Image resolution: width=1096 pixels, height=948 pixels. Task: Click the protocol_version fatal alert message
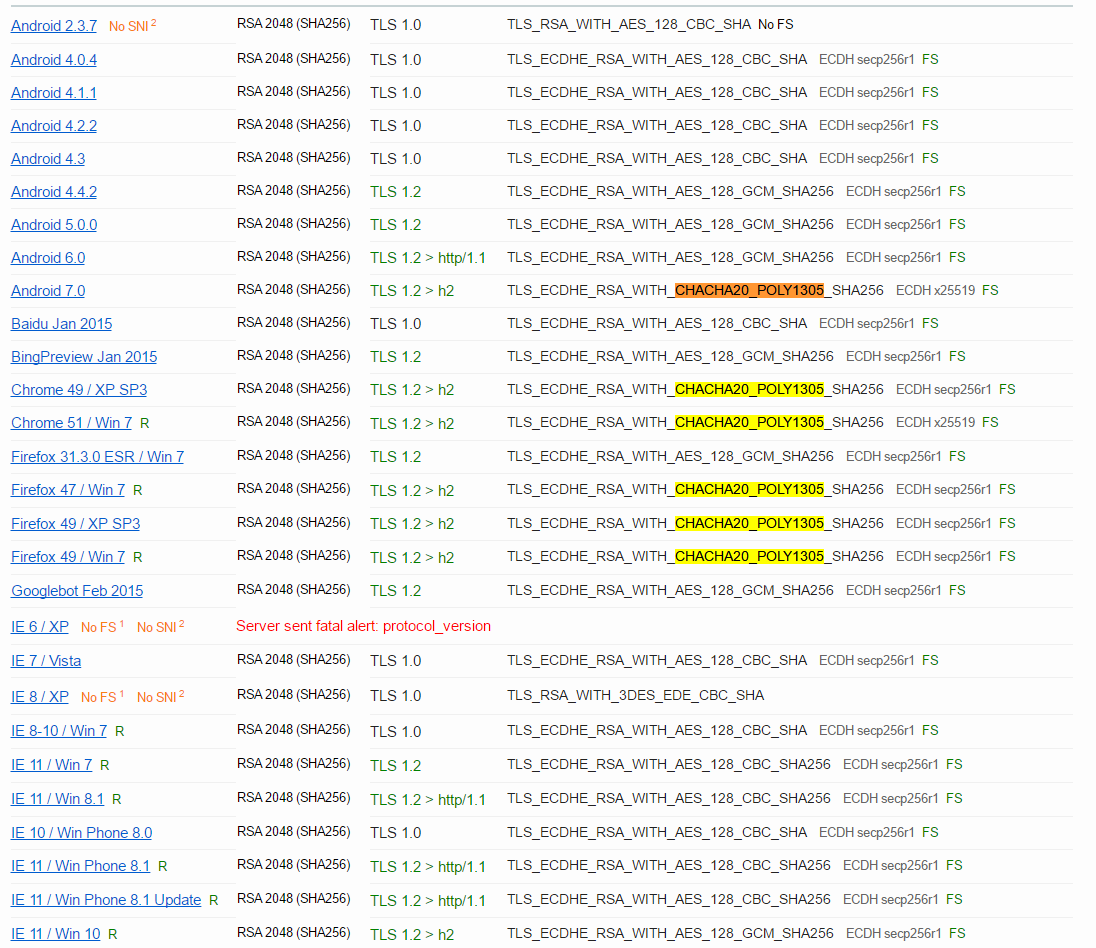pos(363,626)
